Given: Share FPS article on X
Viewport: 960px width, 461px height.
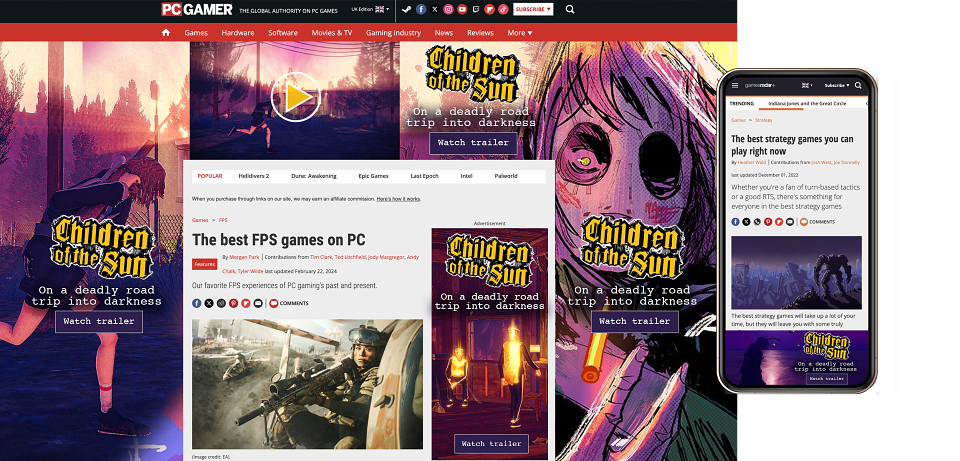Looking at the screenshot, I should pos(209,303).
